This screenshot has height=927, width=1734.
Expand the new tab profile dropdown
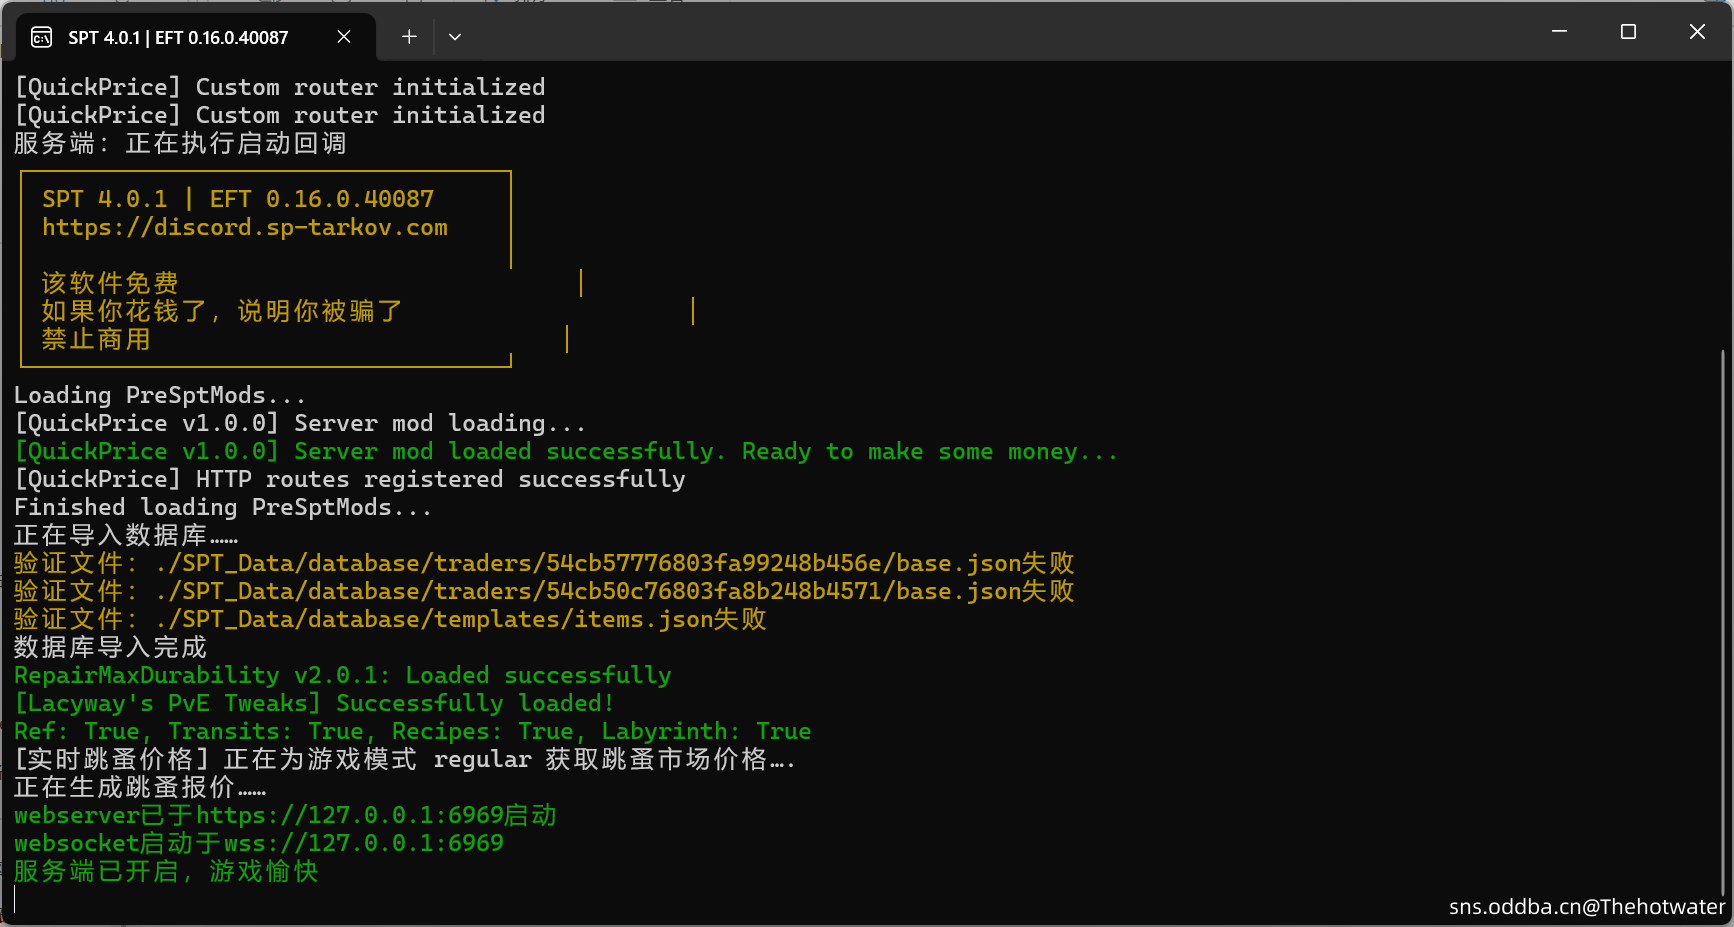(x=455, y=37)
